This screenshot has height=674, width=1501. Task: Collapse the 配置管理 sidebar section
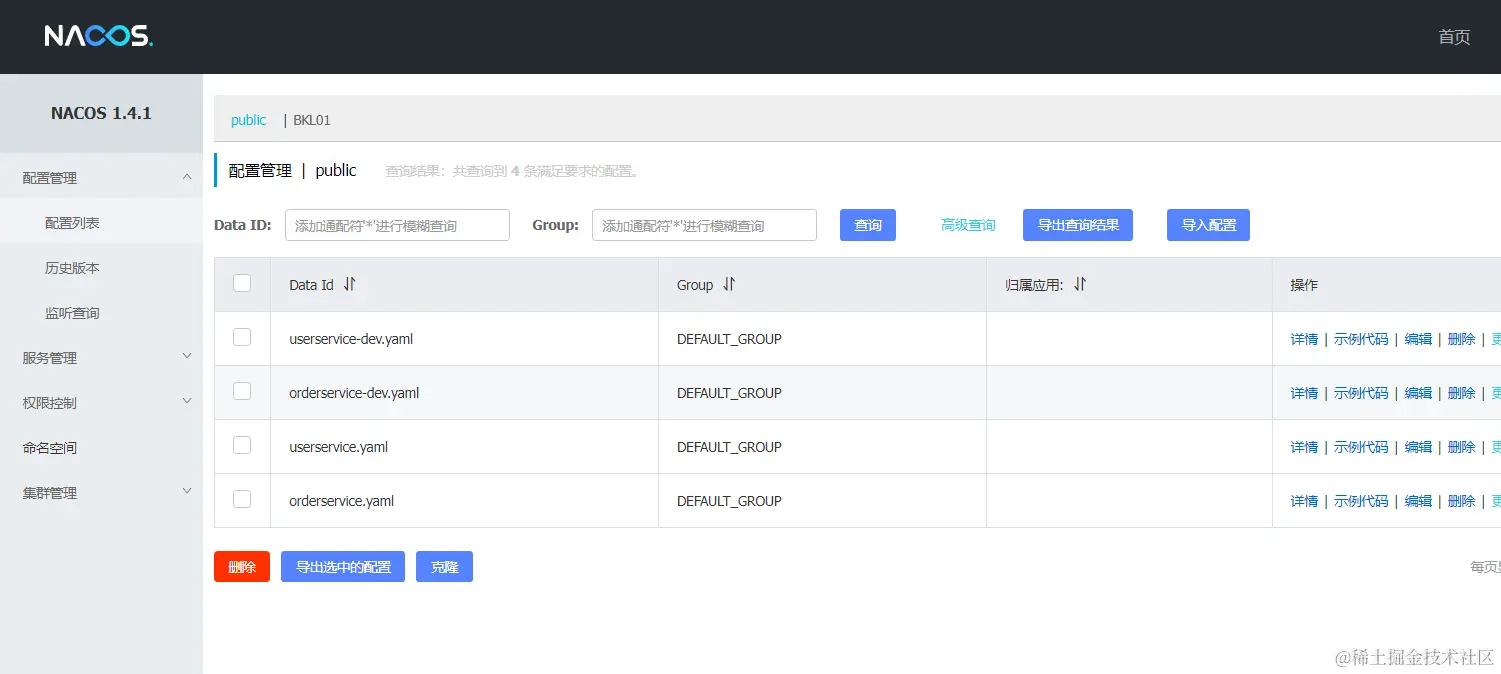coord(101,177)
